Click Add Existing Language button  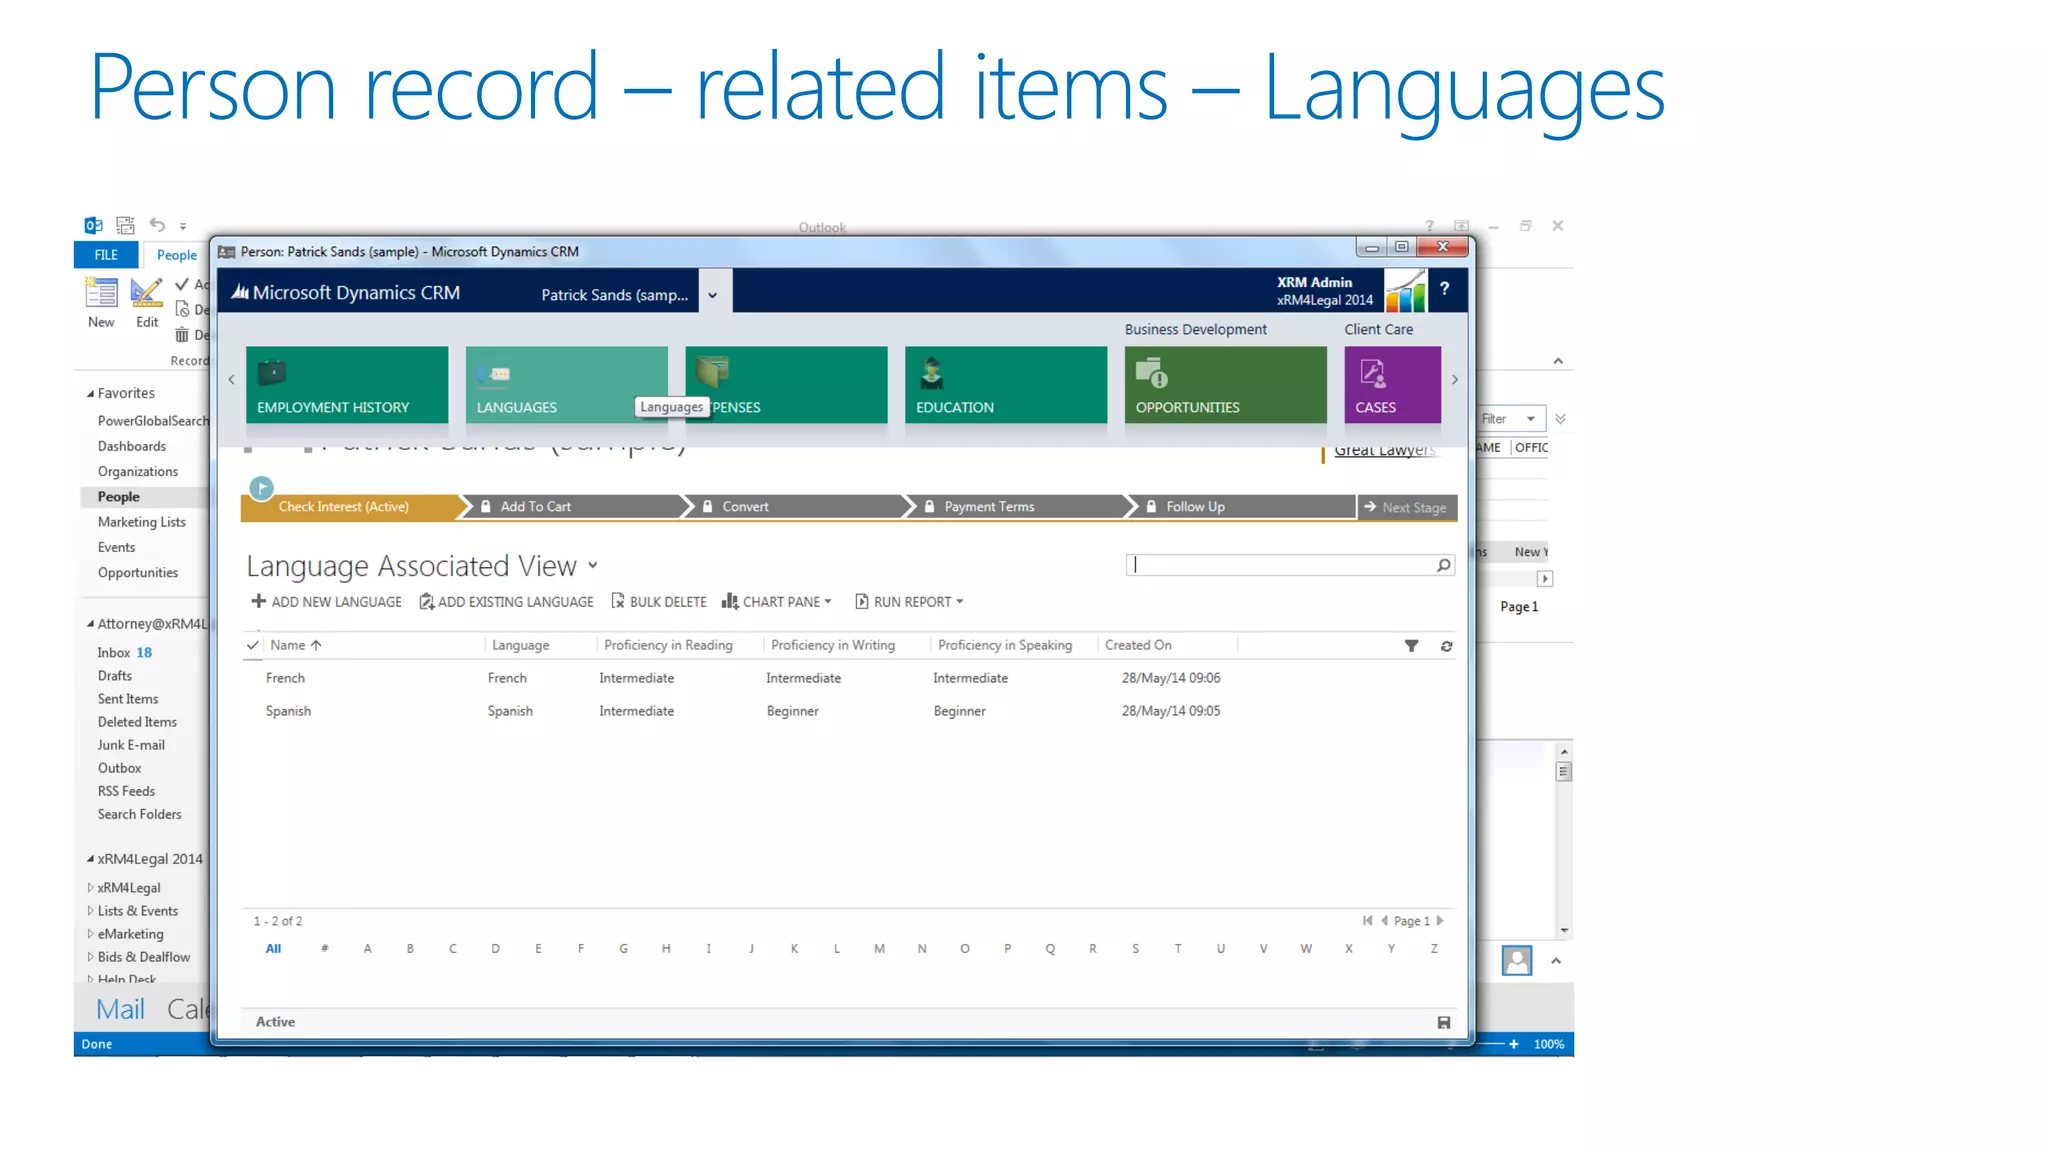(x=506, y=602)
